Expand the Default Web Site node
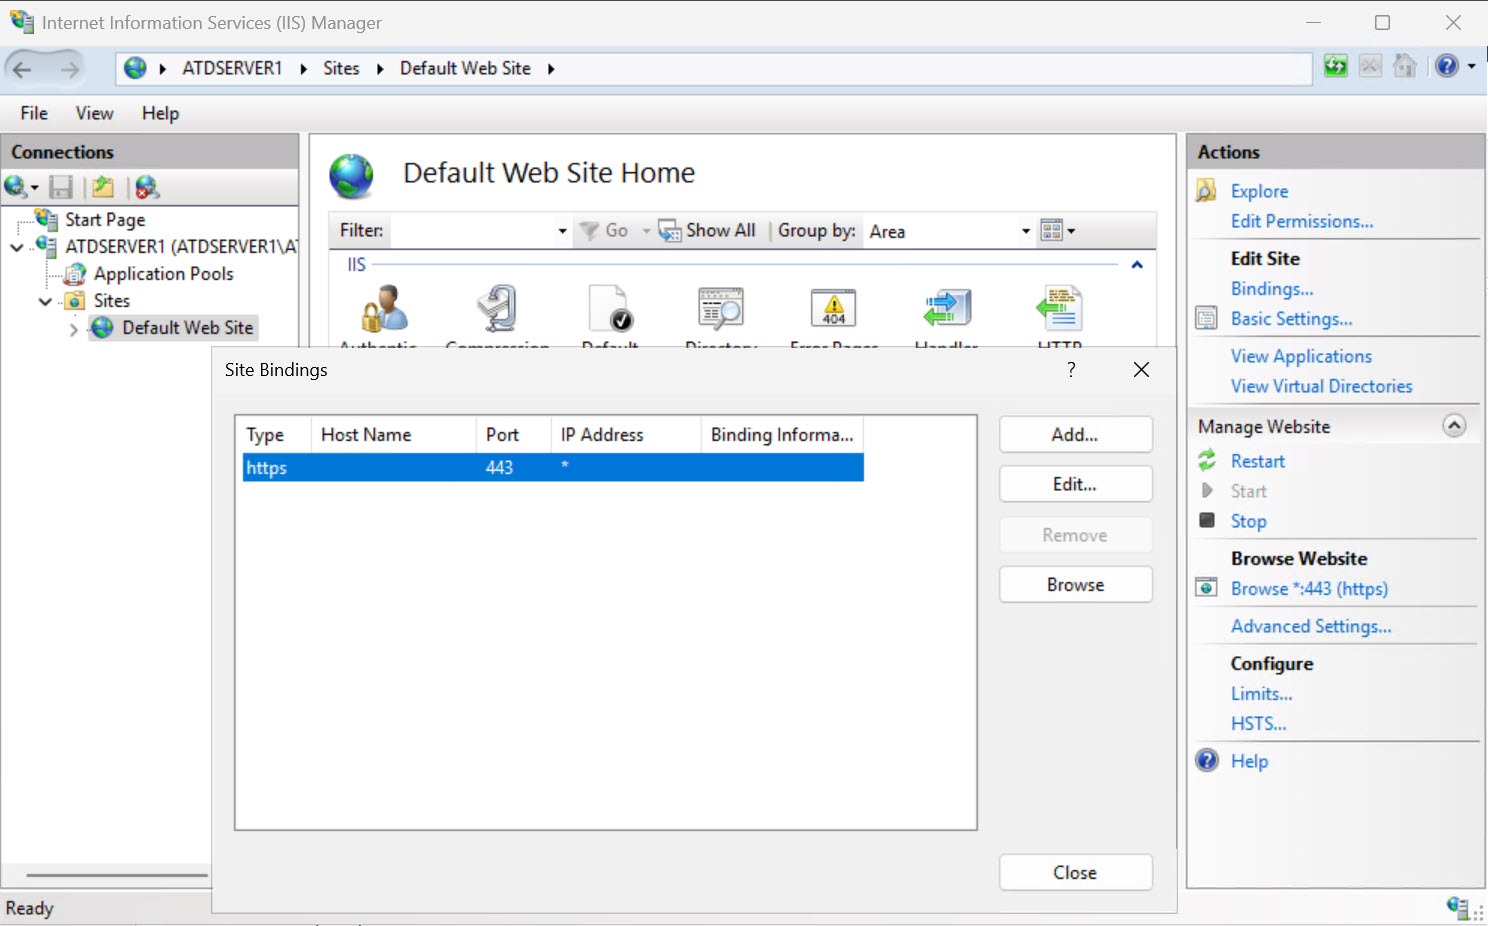Image resolution: width=1488 pixels, height=926 pixels. pyautogui.click(x=73, y=328)
